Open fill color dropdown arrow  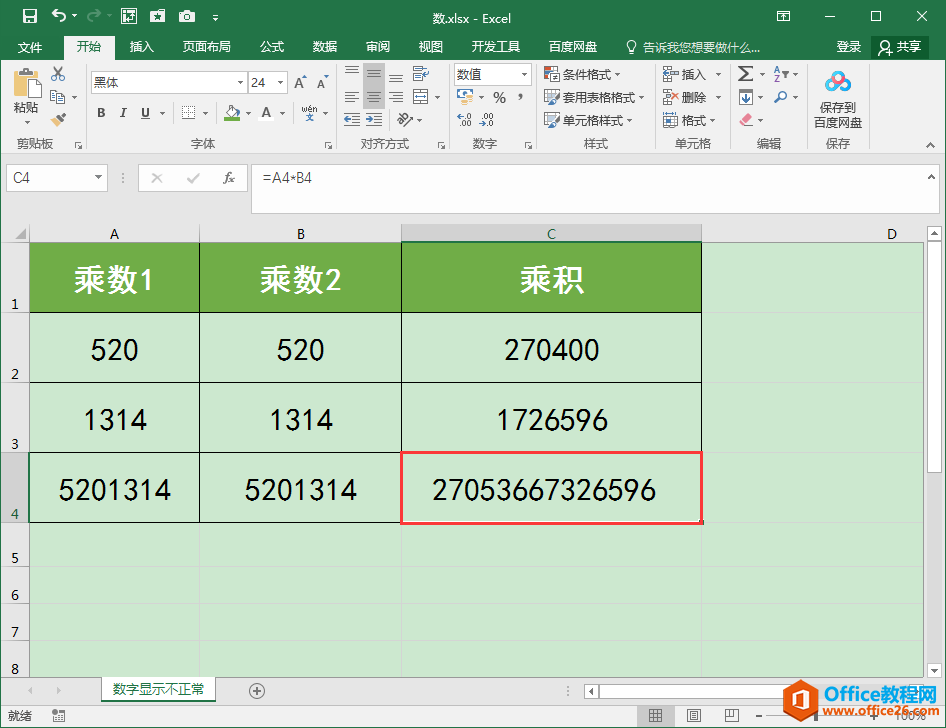click(x=248, y=113)
